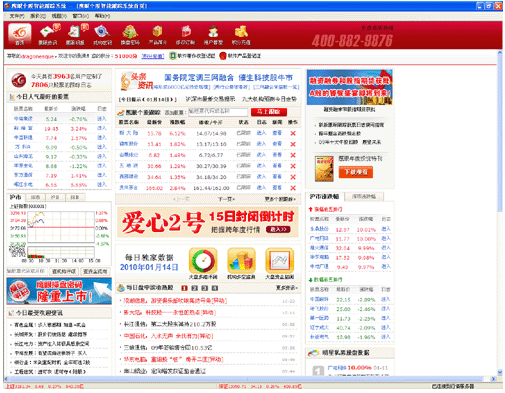Open the 帮助 menu
The height and width of the screenshot is (393, 505).
(x=102, y=16)
